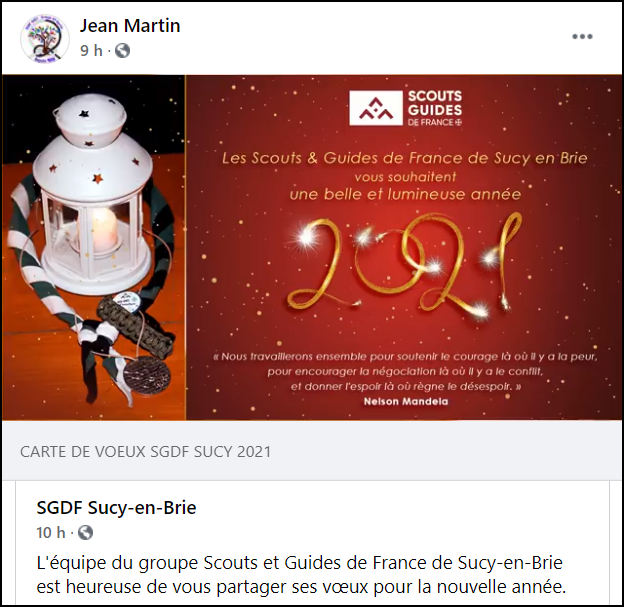Click the 'une belle et lumineuse année' text
The image size is (624, 607).
(x=405, y=194)
